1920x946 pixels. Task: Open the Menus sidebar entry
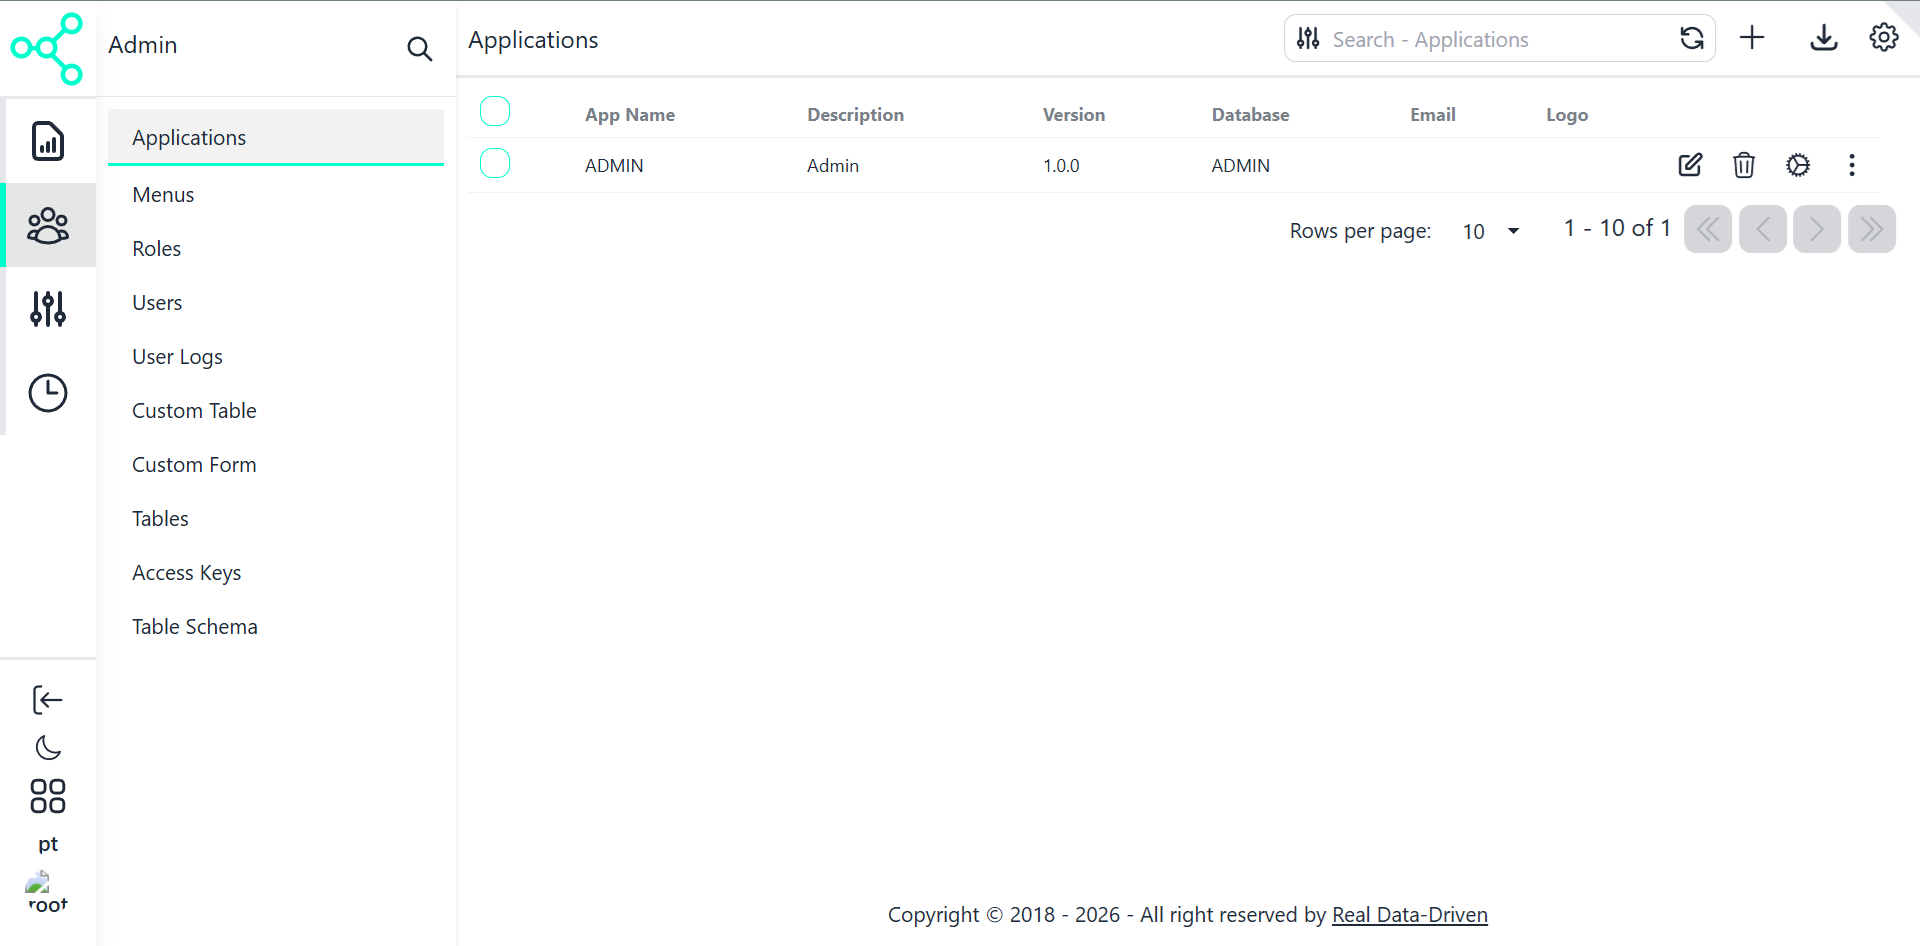pyautogui.click(x=163, y=194)
